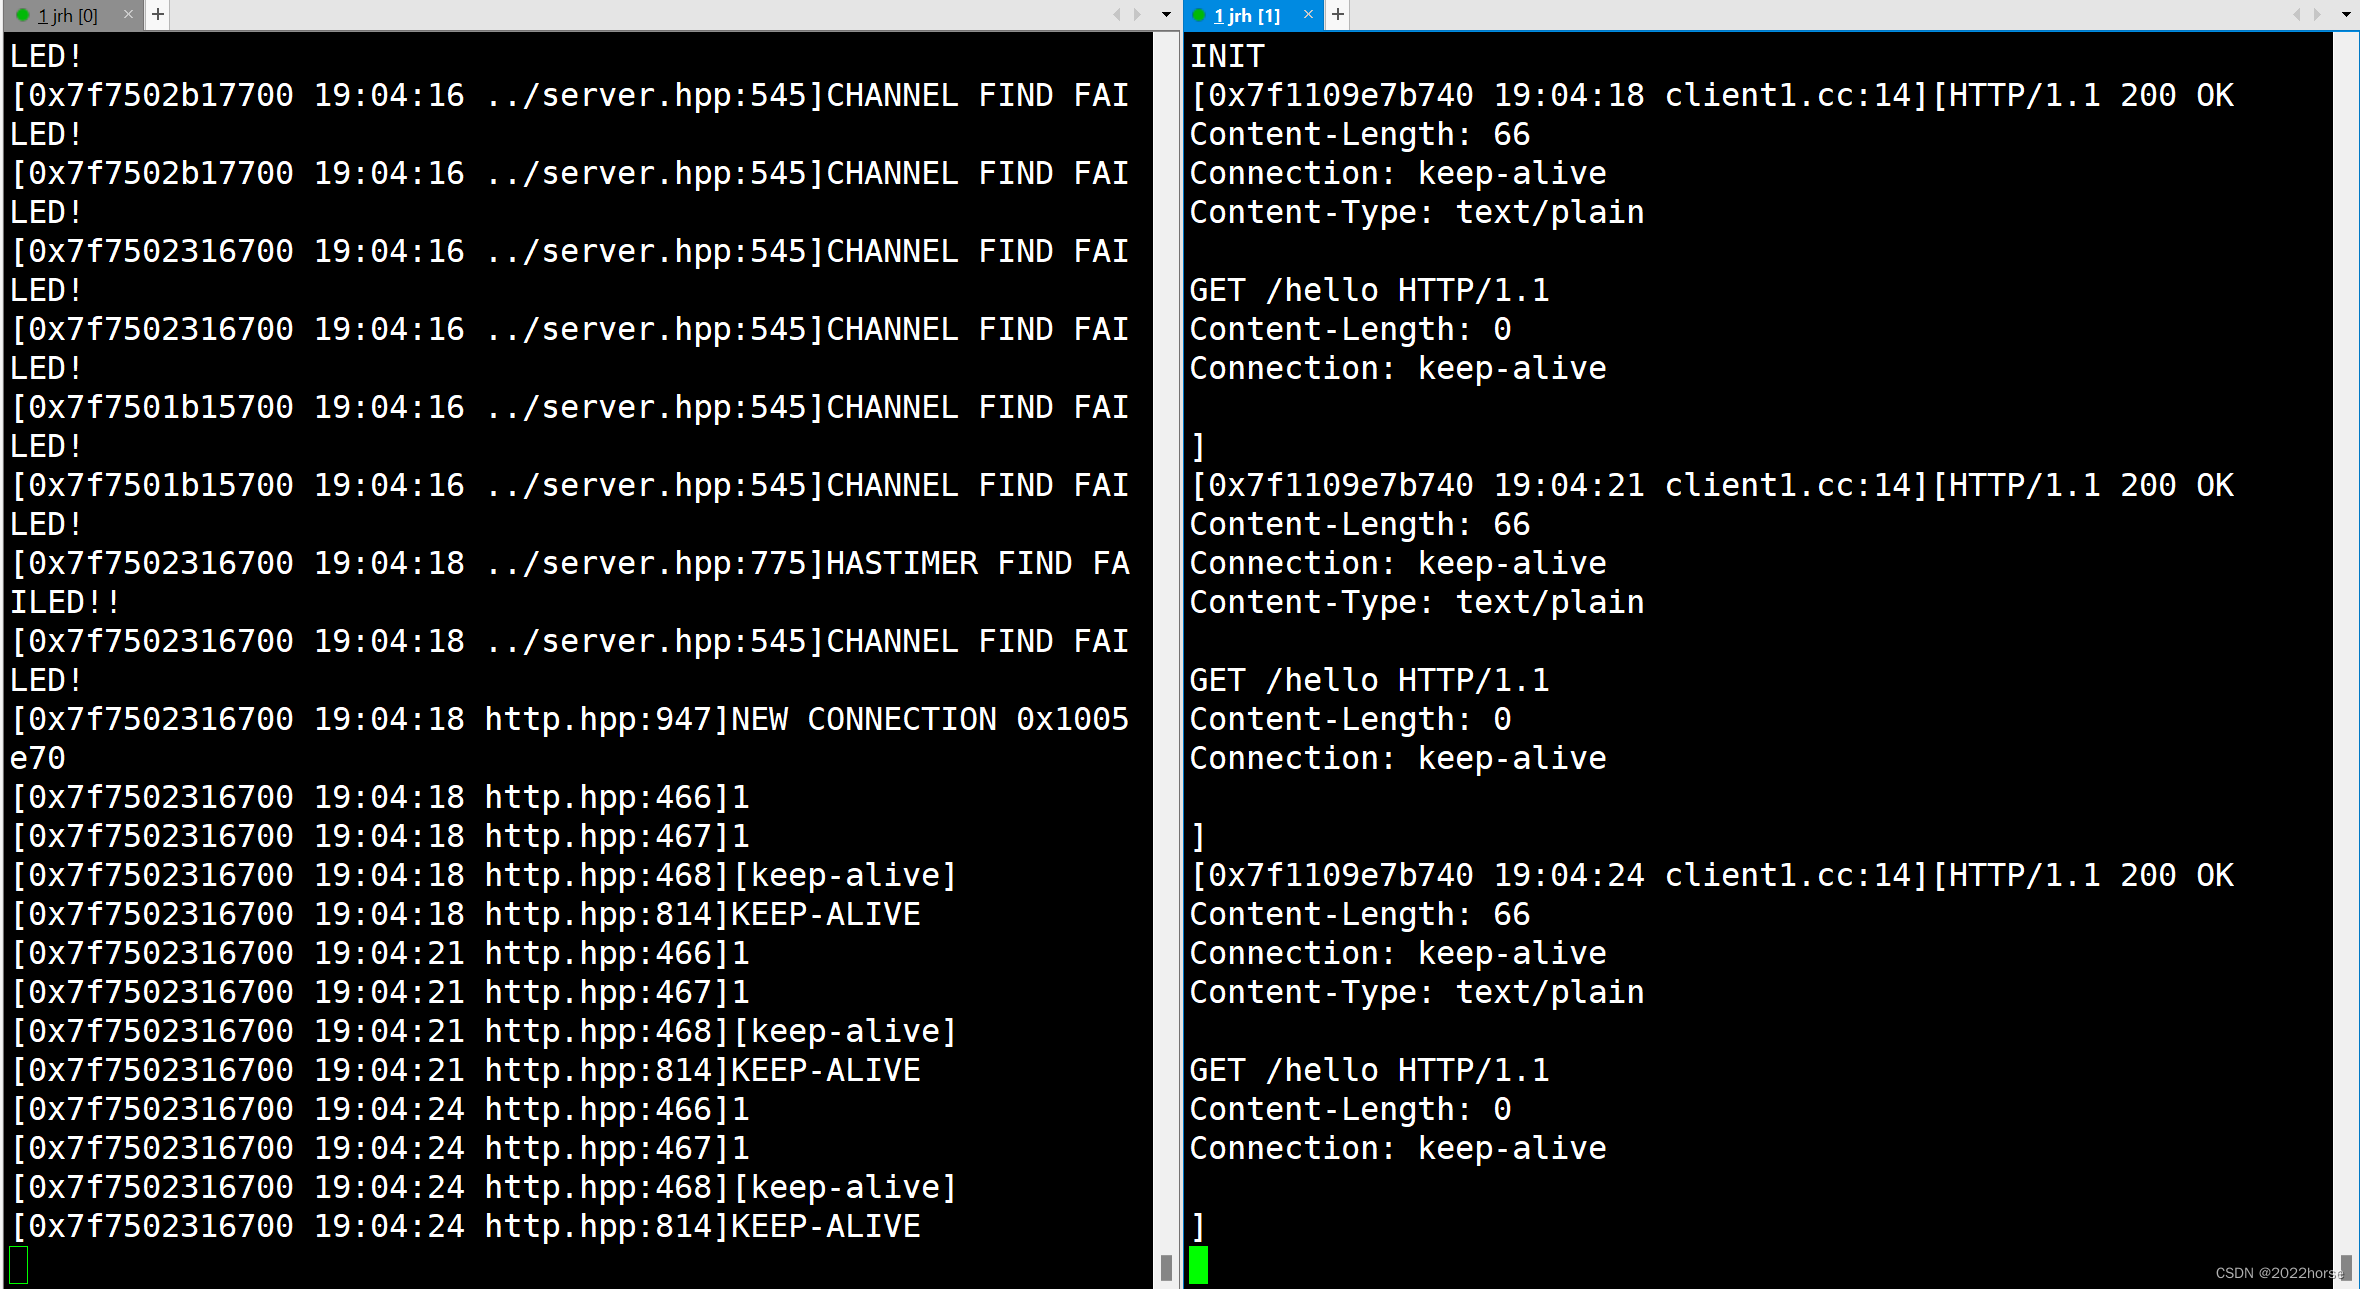2360x1289 pixels.
Task: Open a new tab in the right pane
Action: tap(1338, 15)
